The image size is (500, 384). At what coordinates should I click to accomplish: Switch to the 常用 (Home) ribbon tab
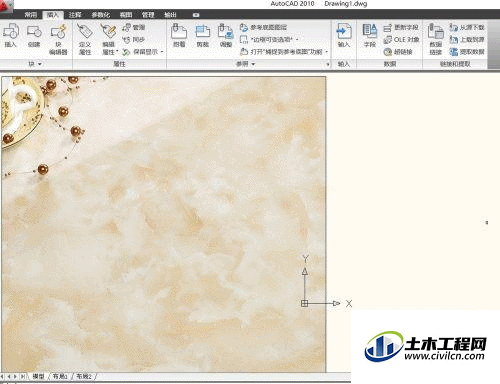(31, 15)
